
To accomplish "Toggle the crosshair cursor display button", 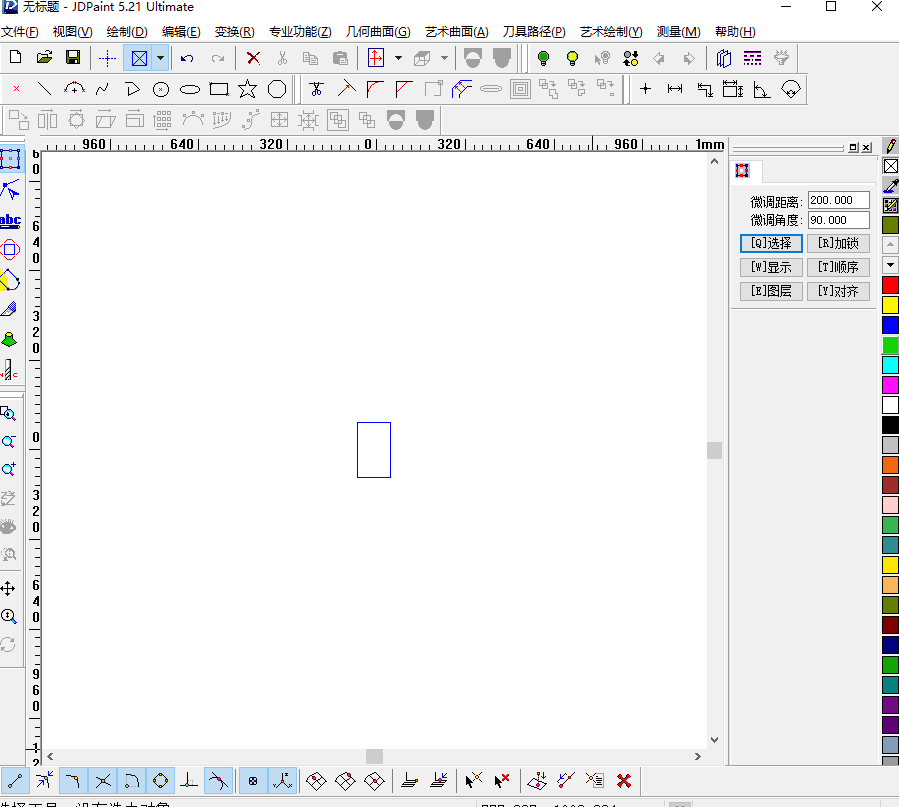I will pos(107,58).
